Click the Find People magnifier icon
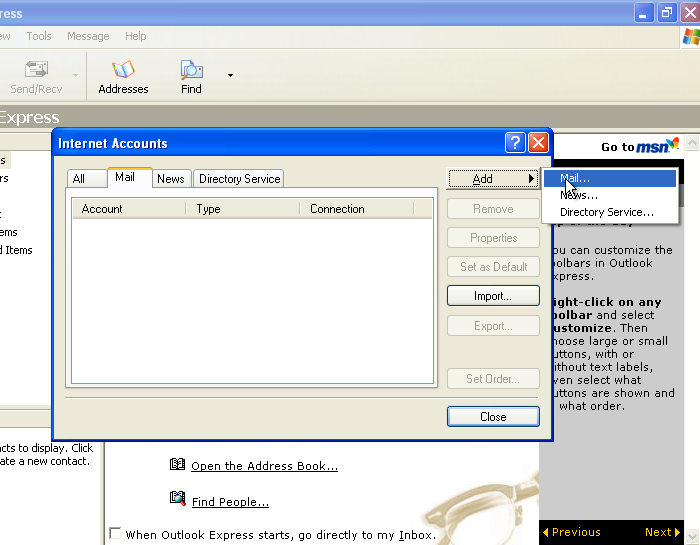The width and height of the screenshot is (700, 545). click(177, 498)
